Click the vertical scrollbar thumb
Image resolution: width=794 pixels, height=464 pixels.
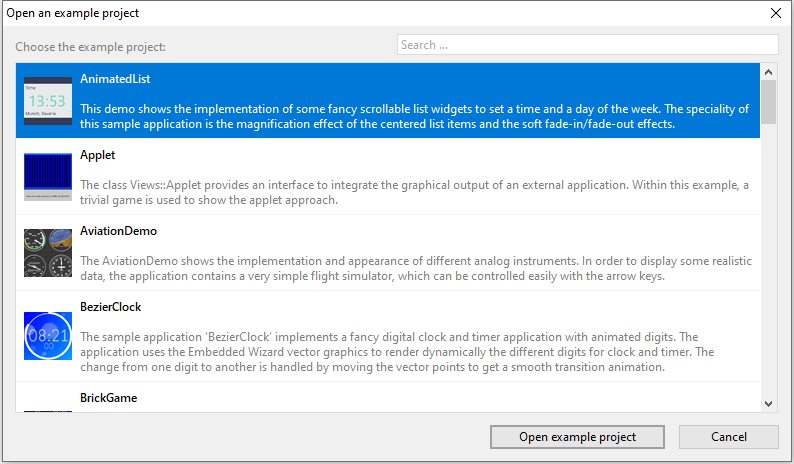[769, 101]
